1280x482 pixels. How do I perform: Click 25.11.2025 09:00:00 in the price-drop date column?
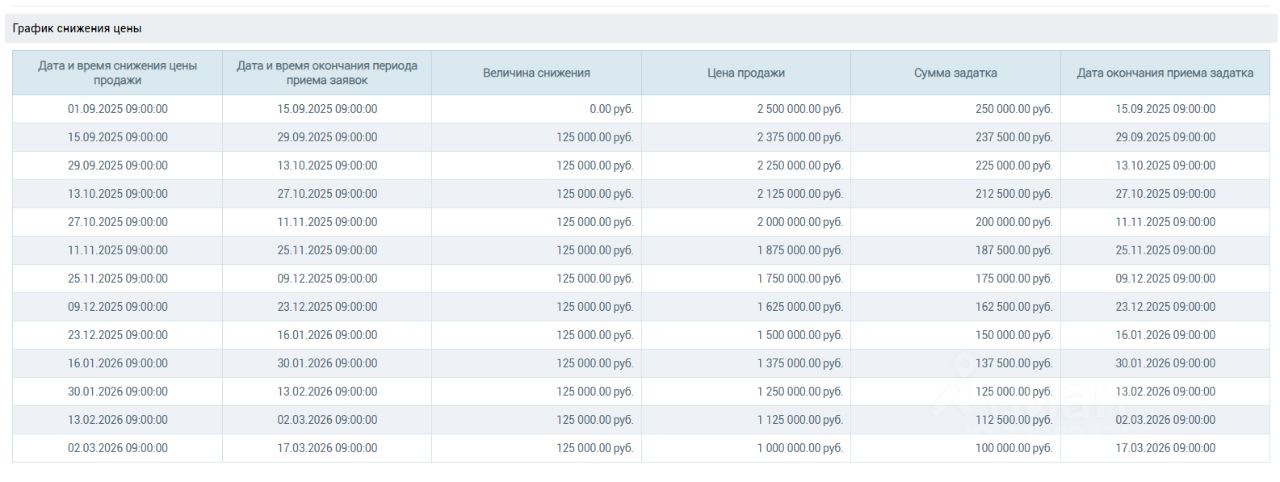pos(118,278)
